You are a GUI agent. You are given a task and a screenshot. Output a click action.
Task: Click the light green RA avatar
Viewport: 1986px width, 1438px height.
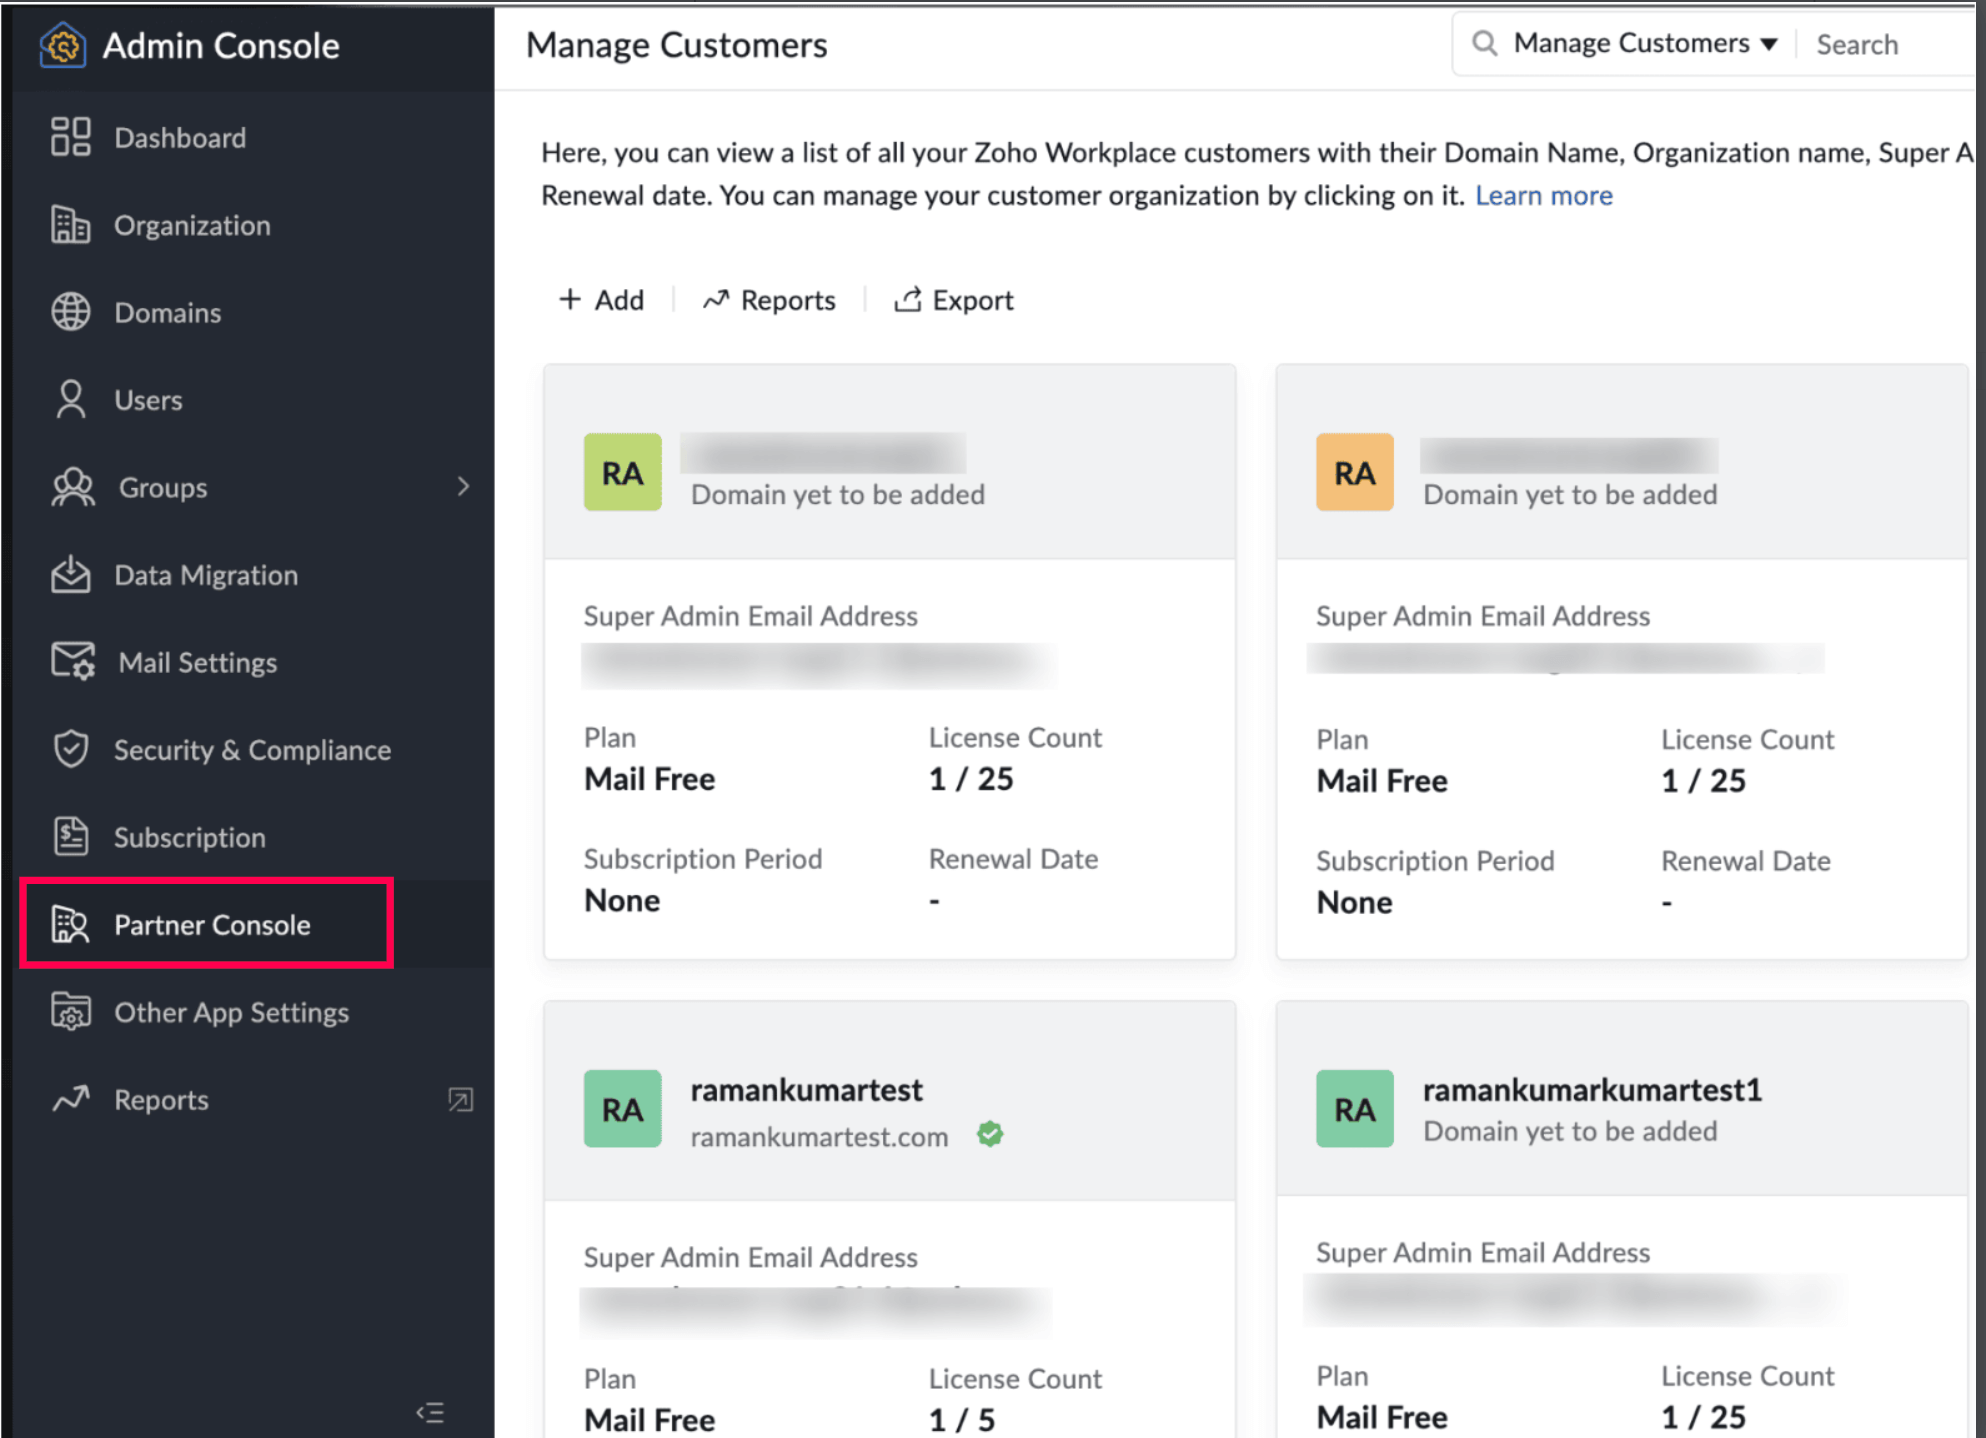coord(622,472)
